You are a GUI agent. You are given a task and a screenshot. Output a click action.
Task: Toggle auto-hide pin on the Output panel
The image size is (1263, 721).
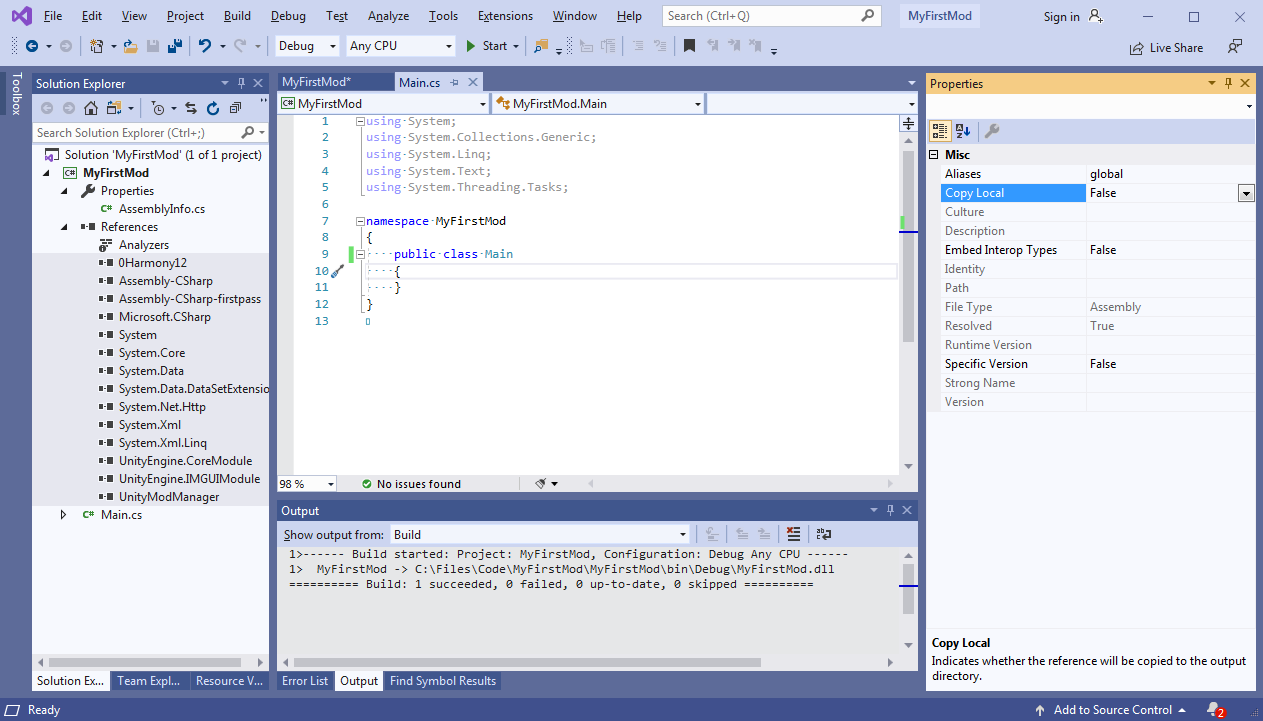point(890,511)
